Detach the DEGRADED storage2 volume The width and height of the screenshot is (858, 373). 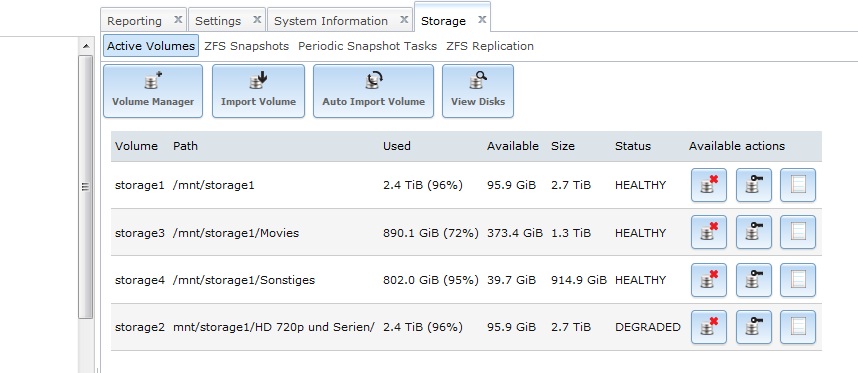709,327
